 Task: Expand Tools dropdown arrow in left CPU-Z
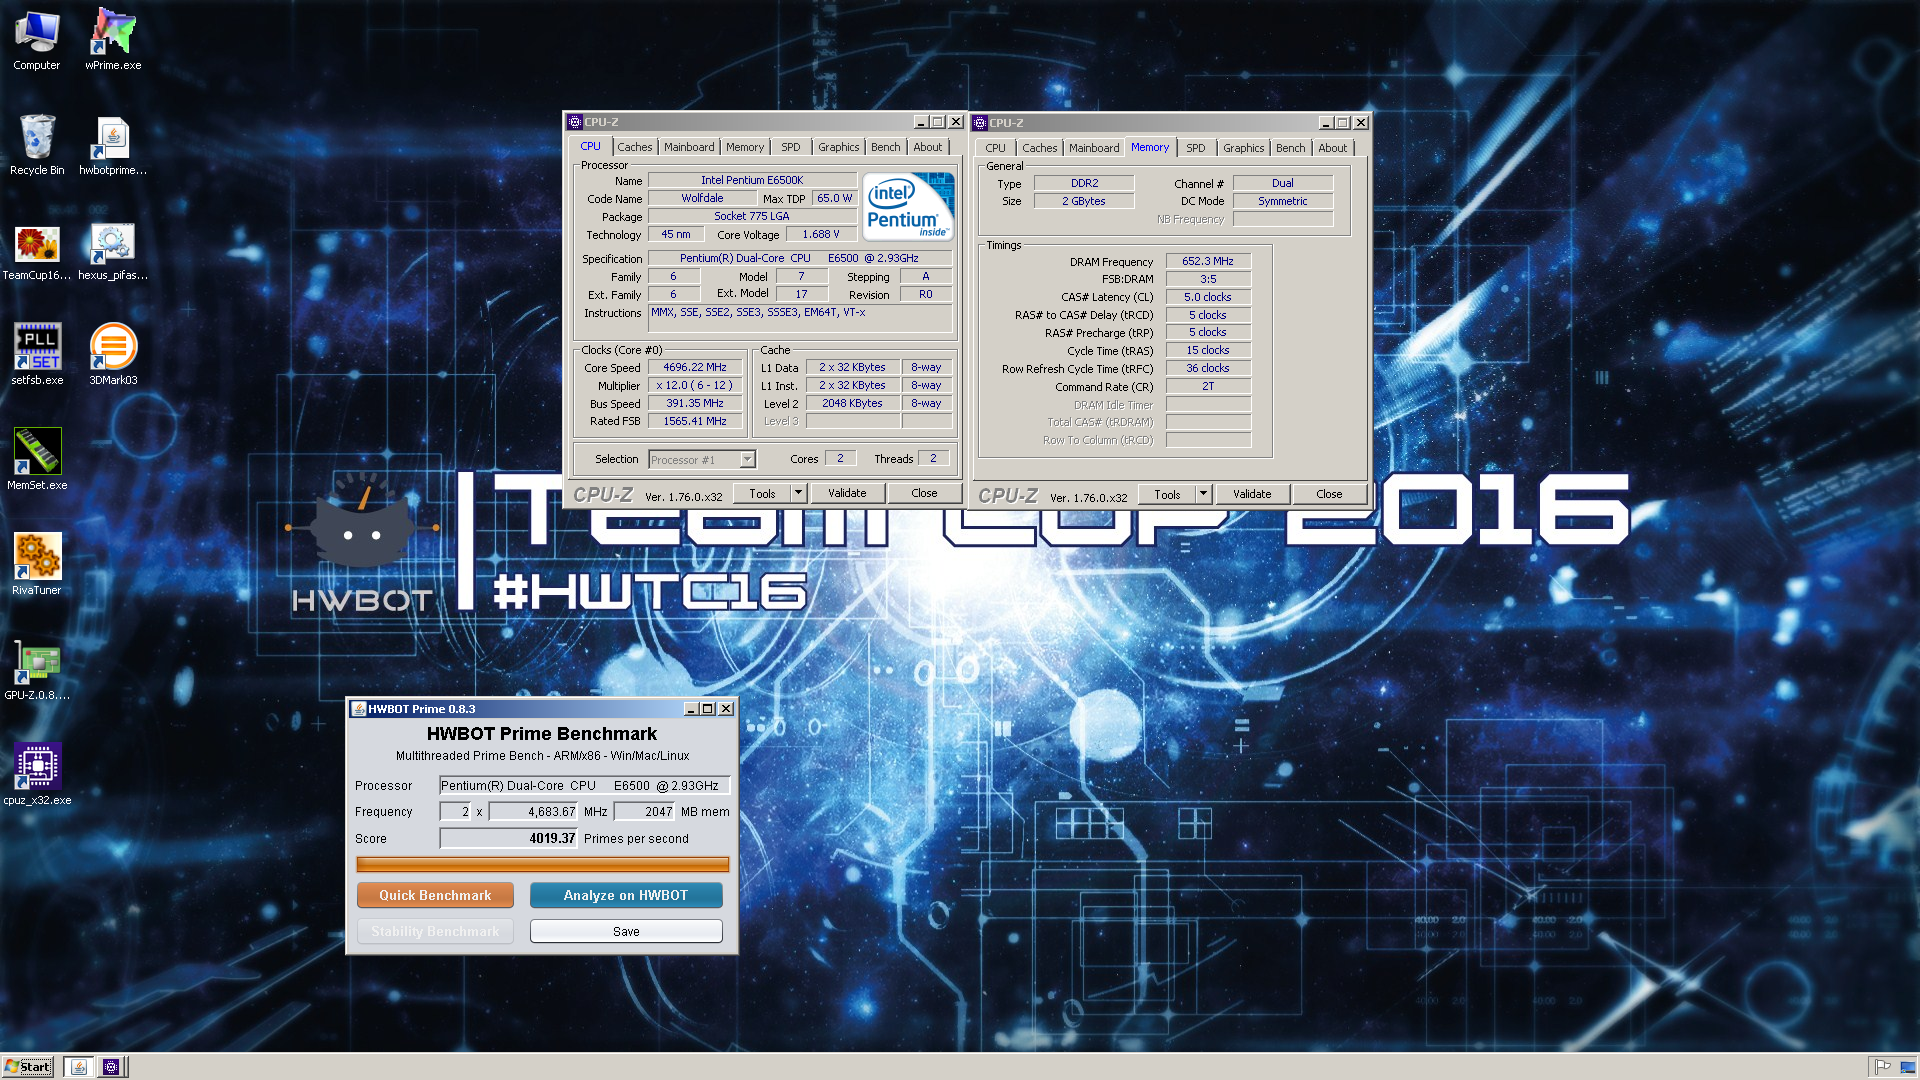[798, 493]
